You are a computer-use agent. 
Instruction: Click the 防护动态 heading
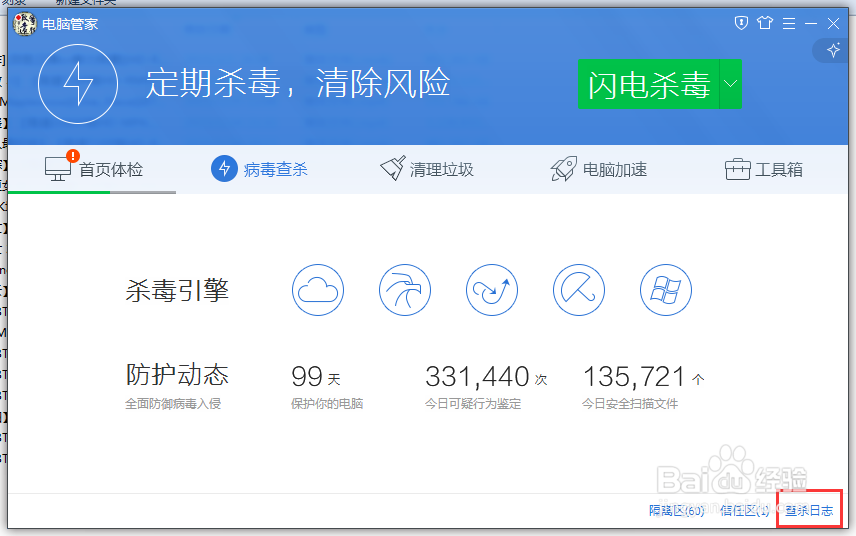[177, 374]
